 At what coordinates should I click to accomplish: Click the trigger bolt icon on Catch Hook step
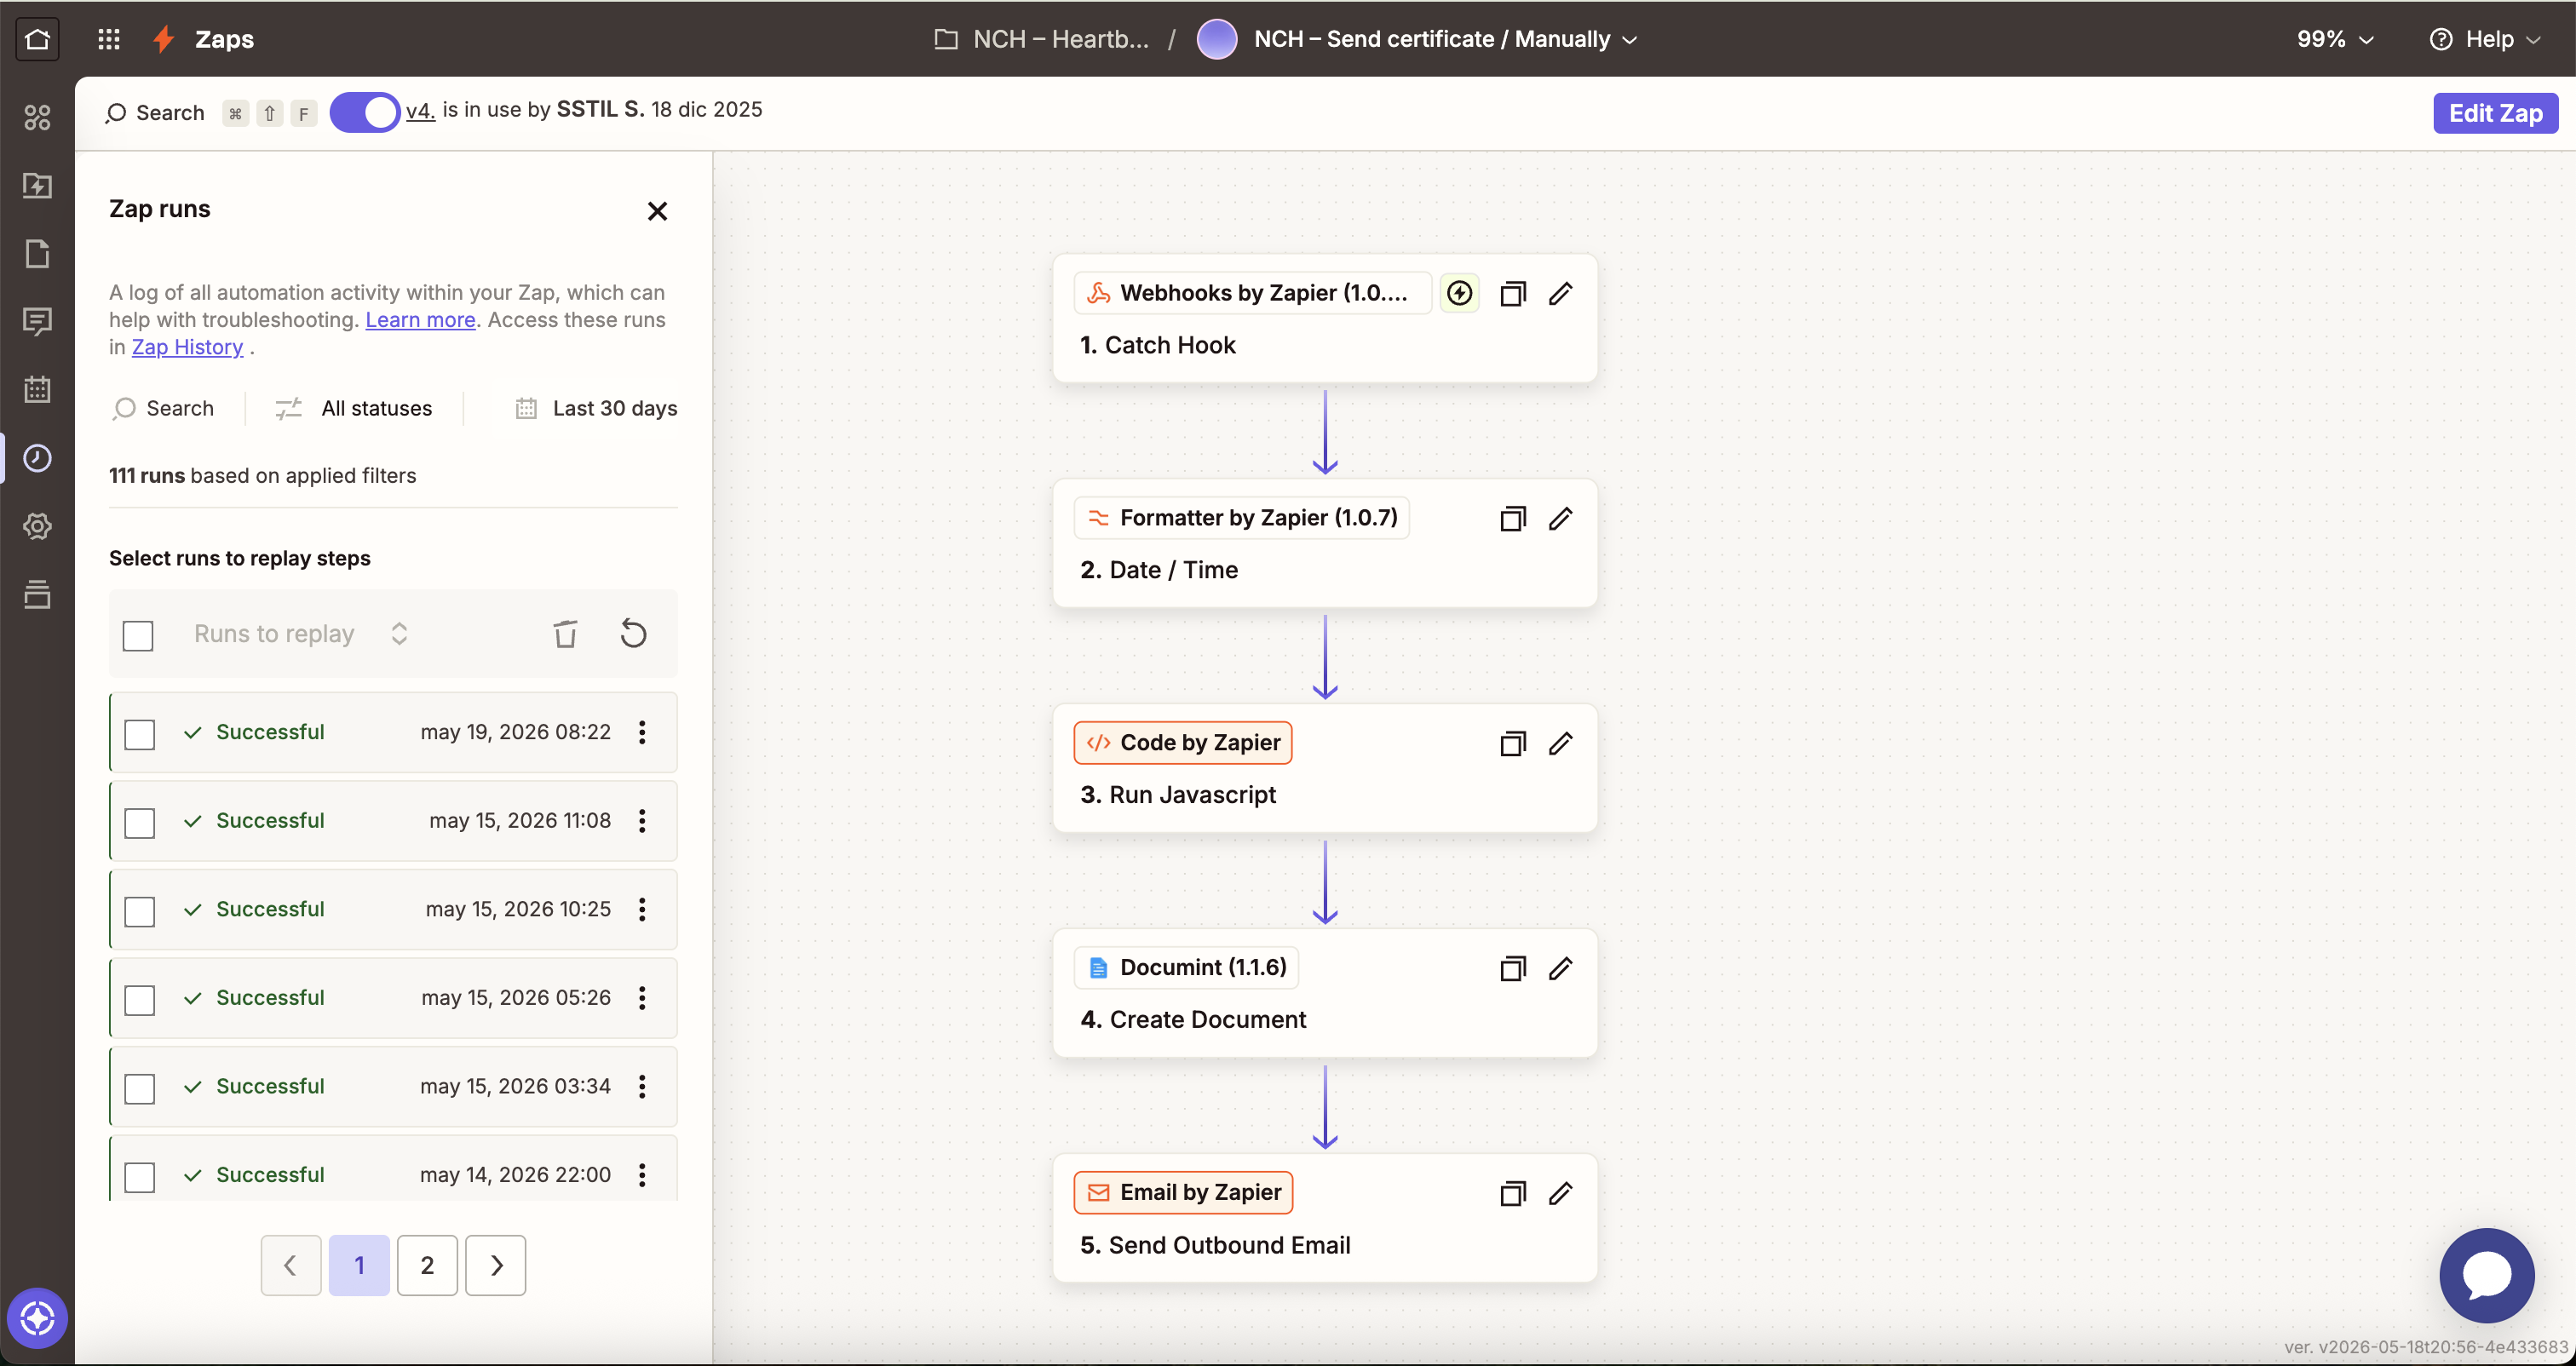[x=1459, y=293]
